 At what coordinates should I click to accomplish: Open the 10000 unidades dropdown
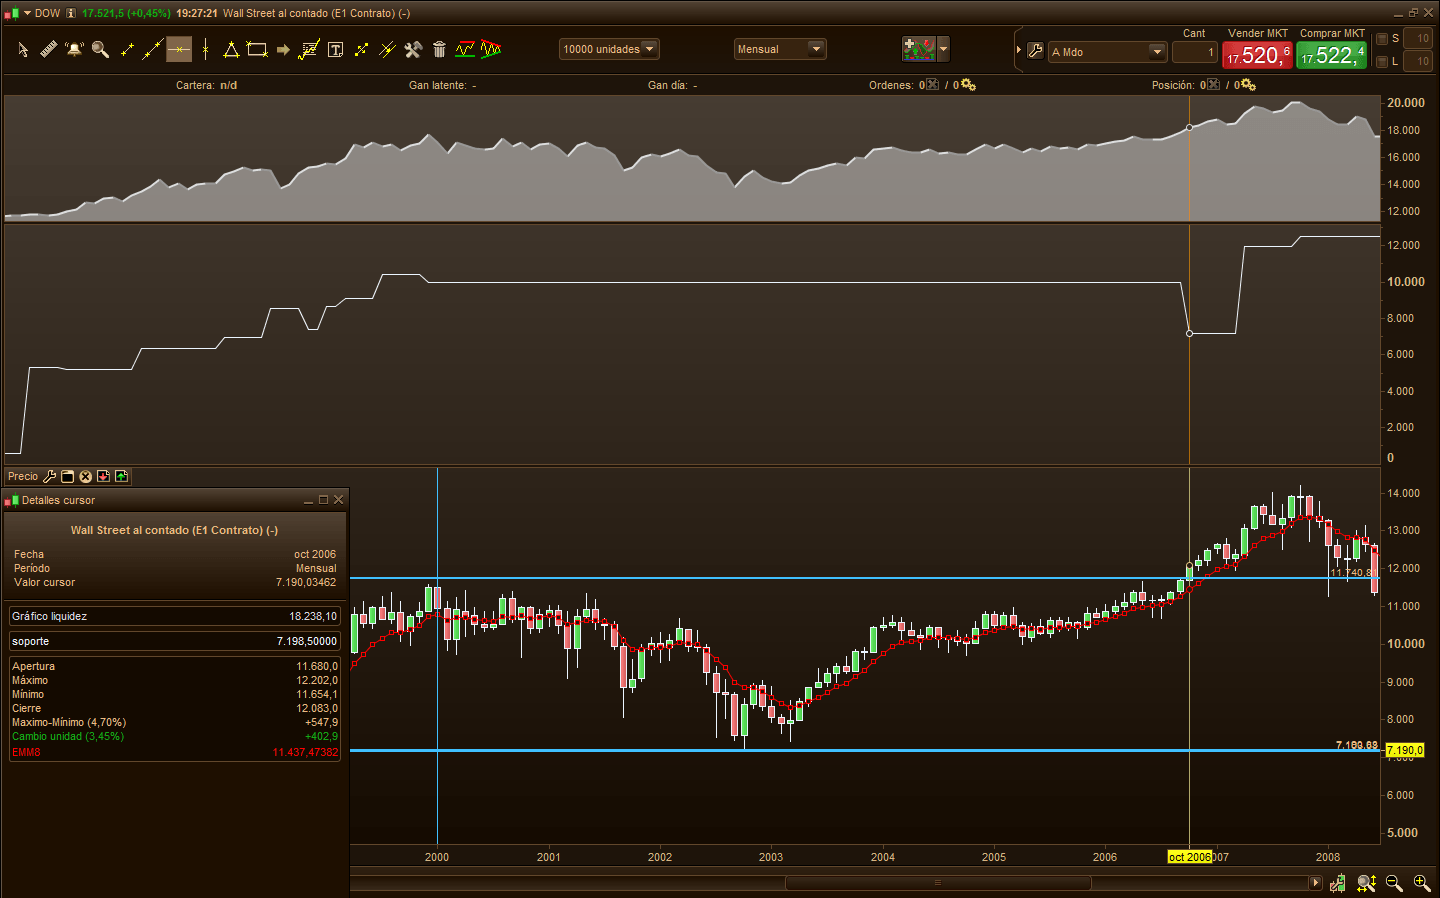tap(609, 49)
